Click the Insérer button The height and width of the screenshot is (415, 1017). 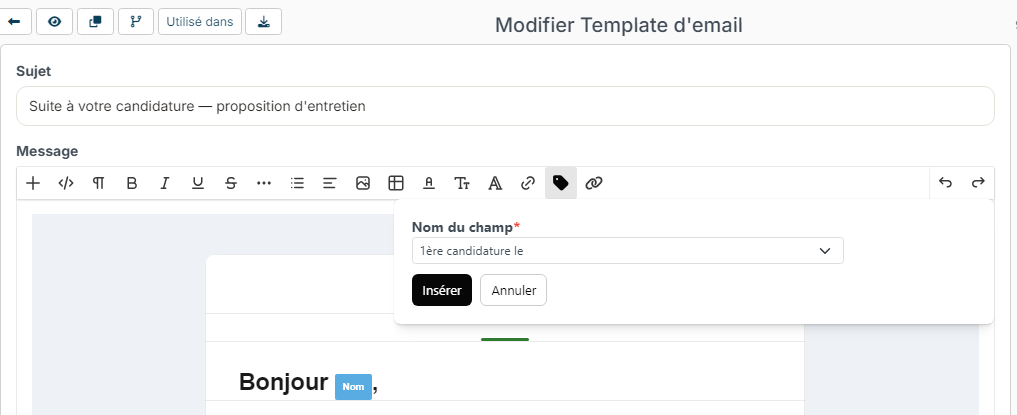click(442, 290)
